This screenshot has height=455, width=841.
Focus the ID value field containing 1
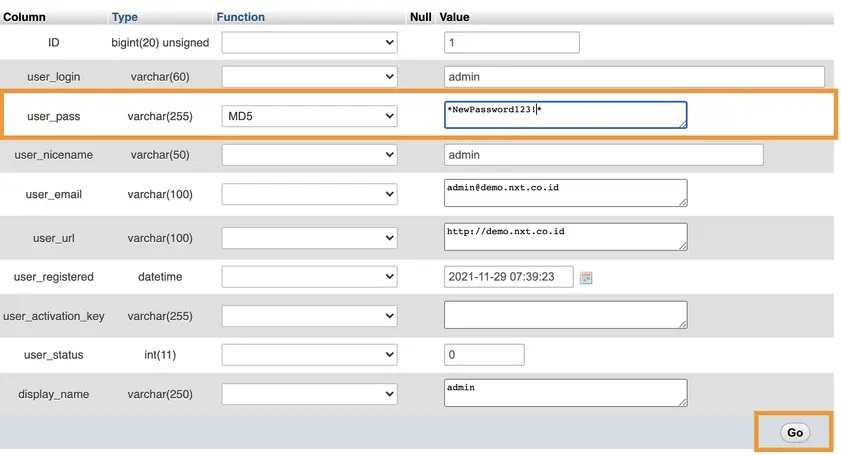pyautogui.click(x=511, y=43)
